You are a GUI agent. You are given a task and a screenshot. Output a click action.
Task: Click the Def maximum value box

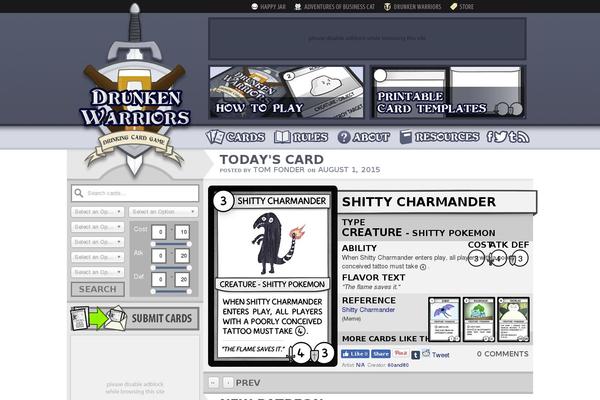[183, 279]
